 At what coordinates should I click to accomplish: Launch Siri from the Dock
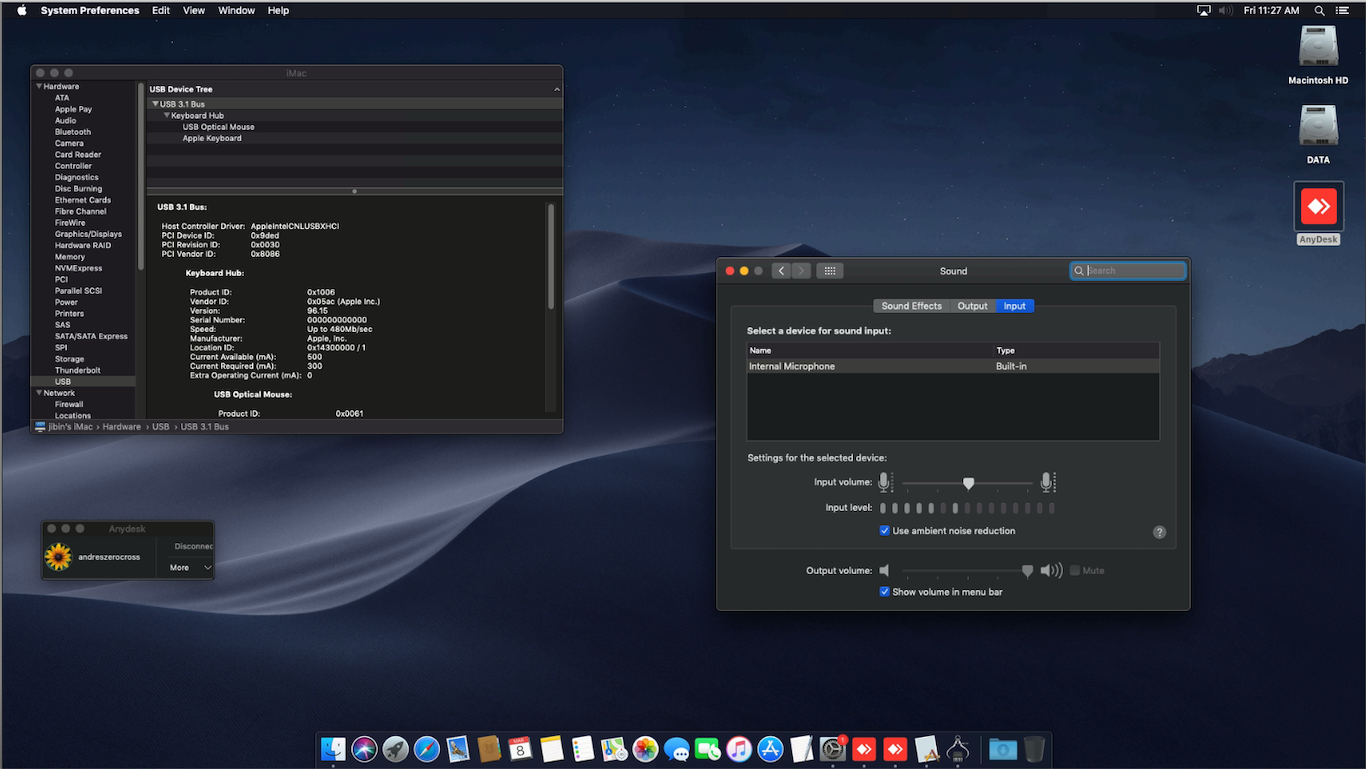click(x=364, y=748)
